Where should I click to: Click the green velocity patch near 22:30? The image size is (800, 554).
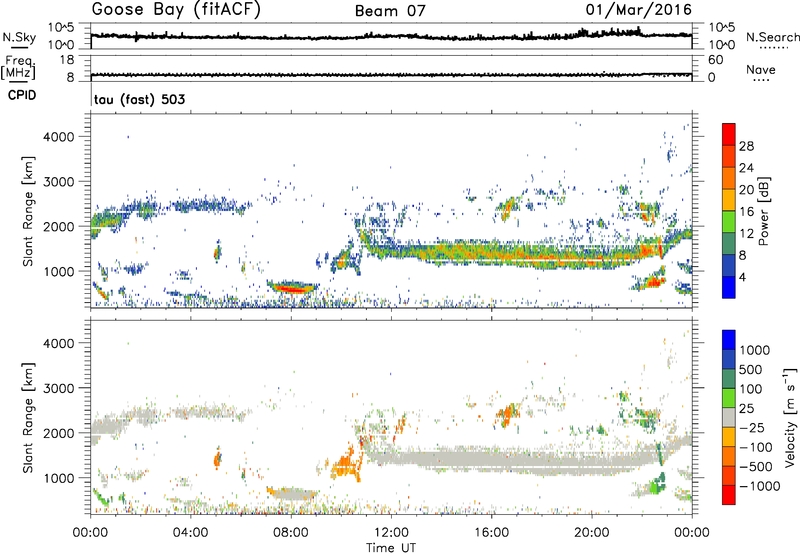[x=656, y=484]
